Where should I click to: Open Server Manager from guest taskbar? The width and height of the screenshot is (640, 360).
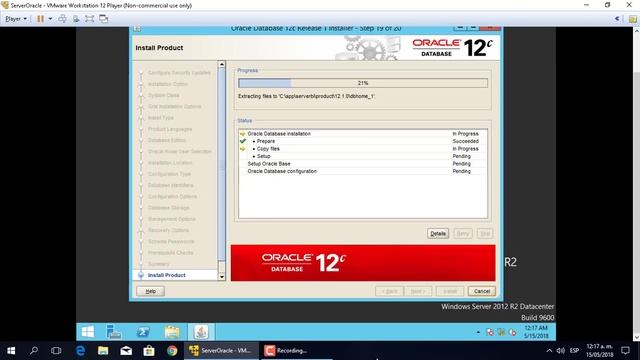[113, 332]
